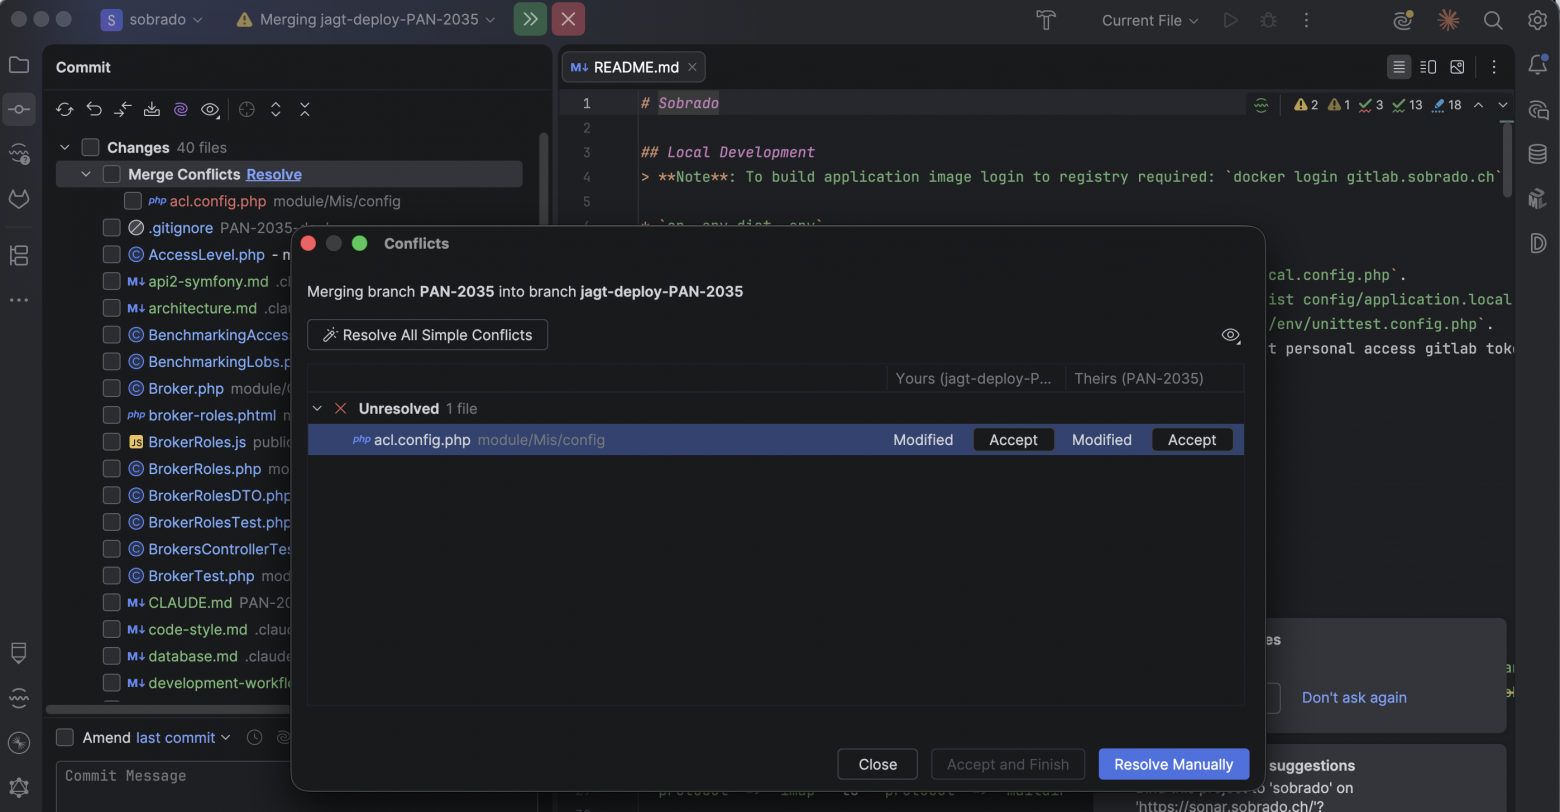Click Collapse All icon in Commit toolbar
Image resolution: width=1560 pixels, height=812 pixels.
(x=305, y=109)
